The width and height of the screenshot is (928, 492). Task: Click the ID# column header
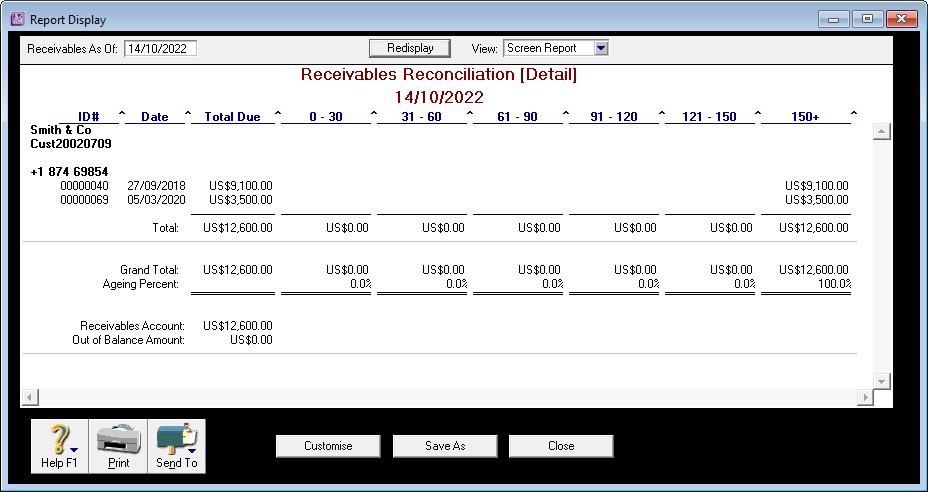[88, 117]
